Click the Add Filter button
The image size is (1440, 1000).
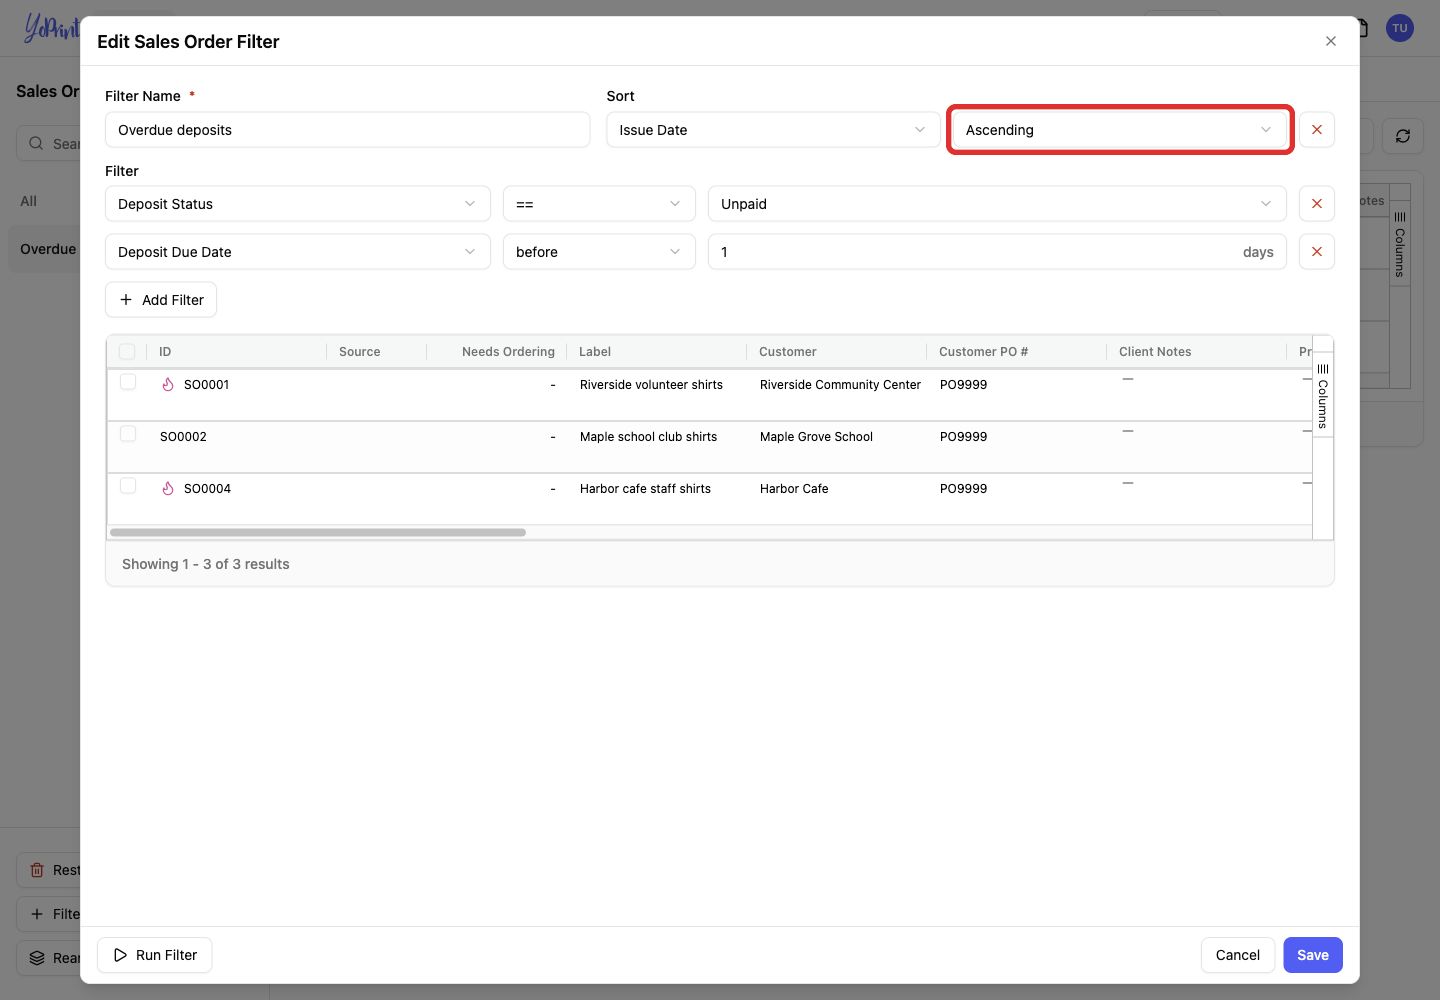point(161,300)
